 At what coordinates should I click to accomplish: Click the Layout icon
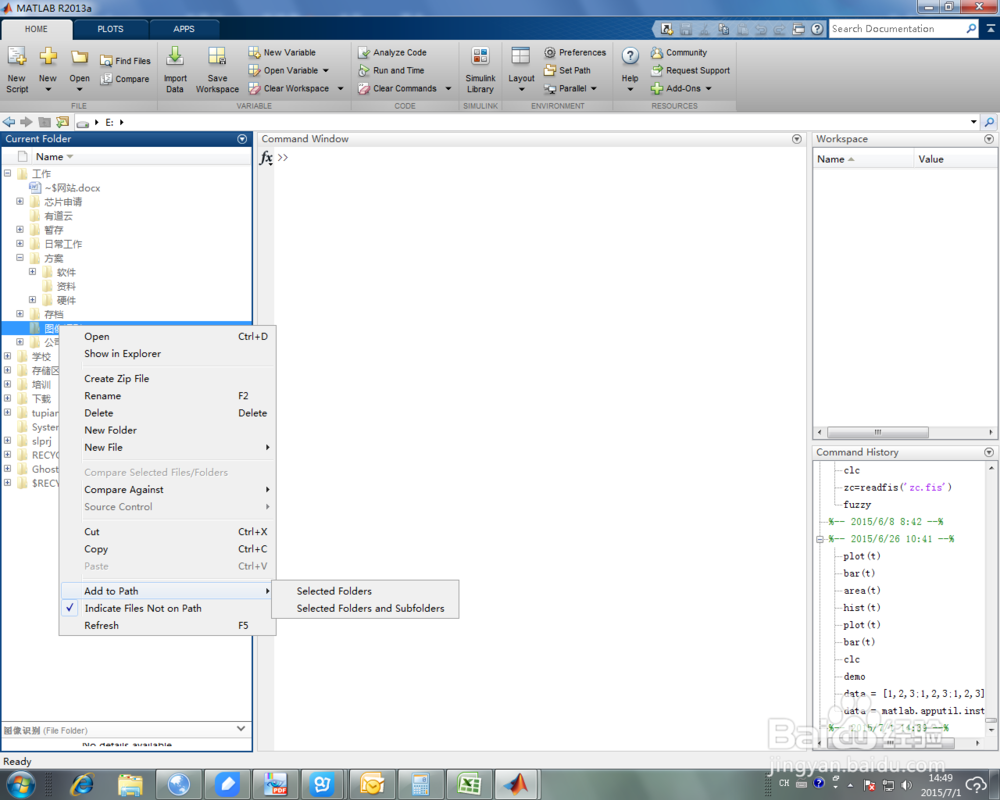click(x=520, y=56)
